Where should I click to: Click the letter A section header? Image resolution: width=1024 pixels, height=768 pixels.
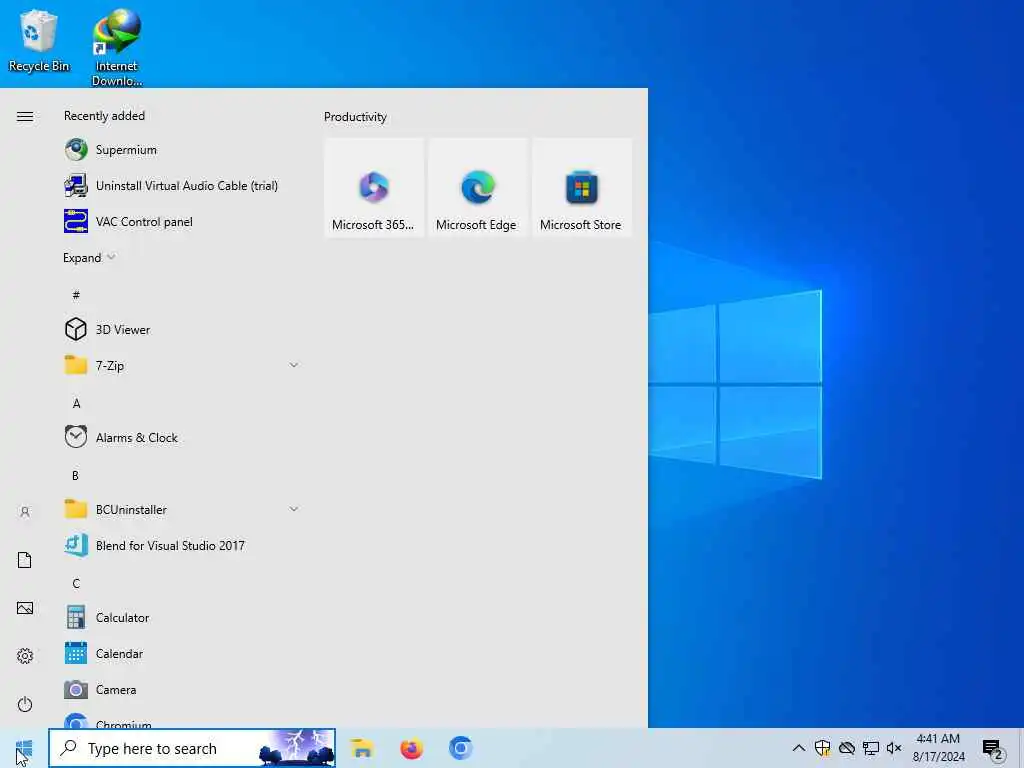[x=76, y=404]
